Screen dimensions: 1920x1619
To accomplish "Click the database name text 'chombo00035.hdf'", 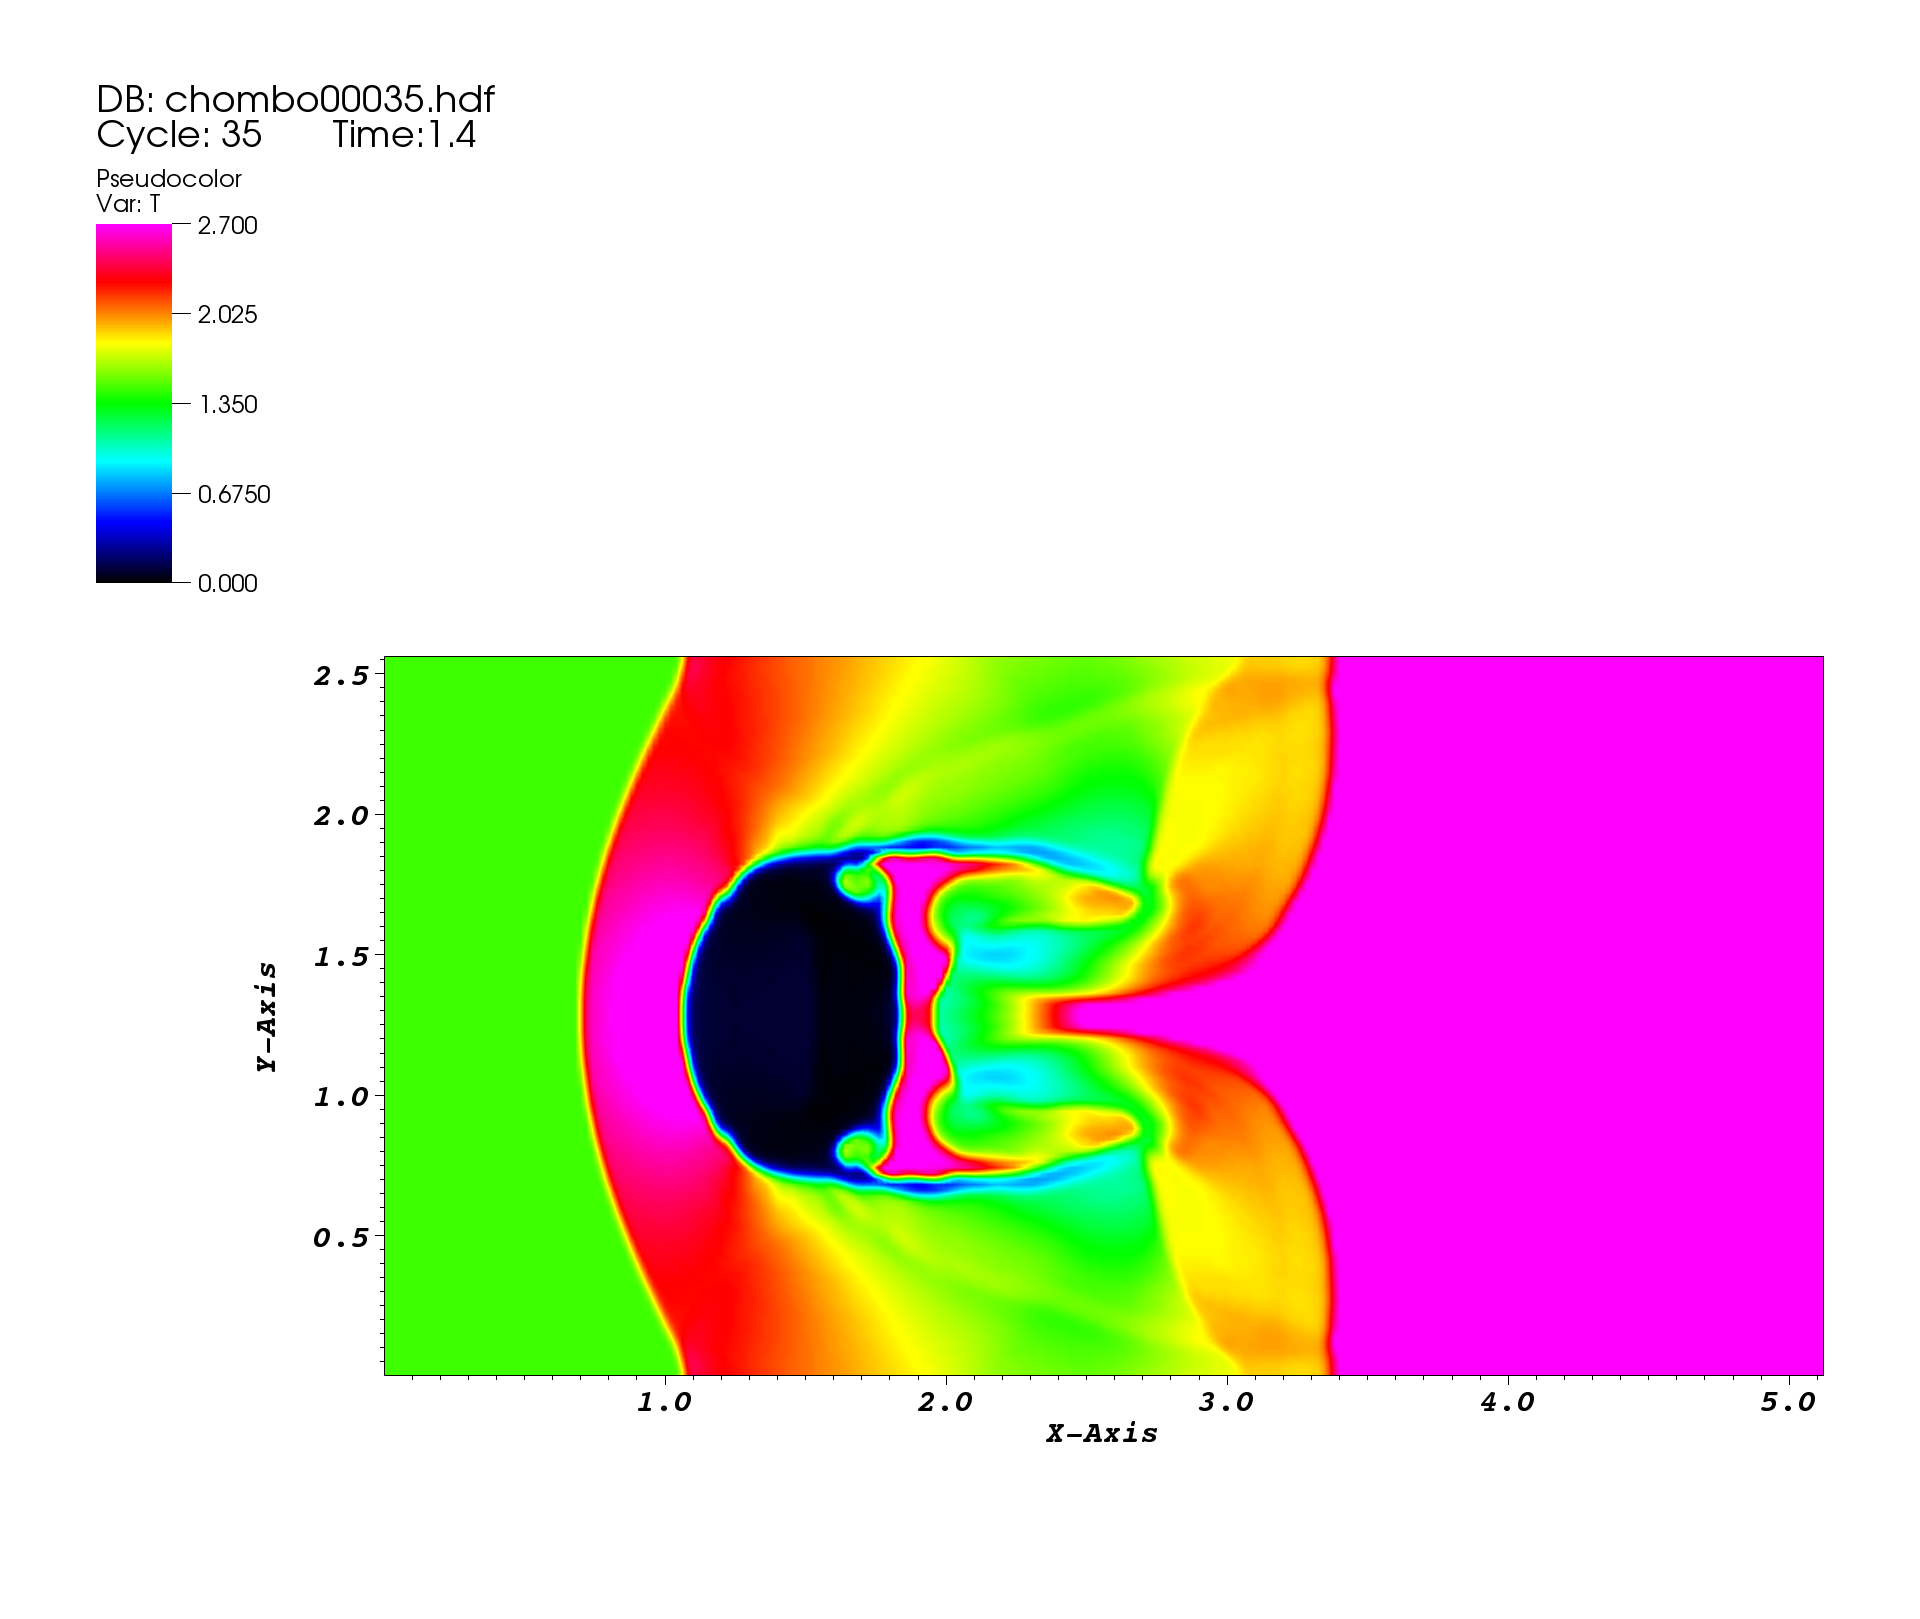I will pos(329,99).
